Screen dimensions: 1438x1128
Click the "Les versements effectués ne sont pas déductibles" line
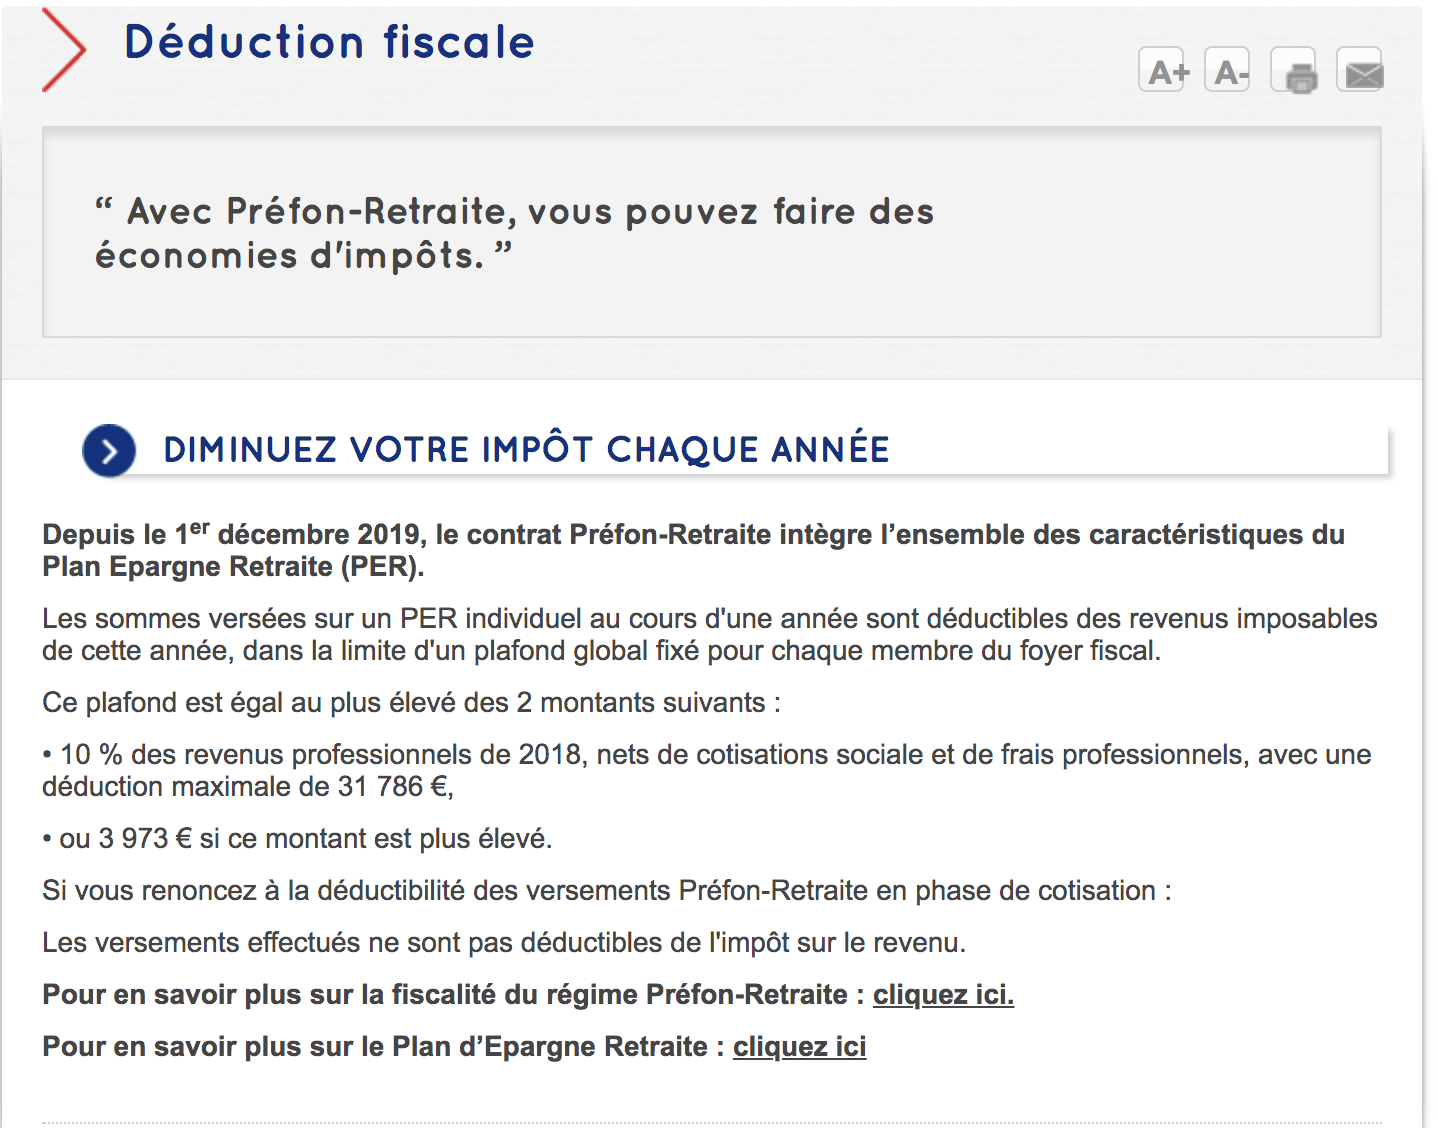[x=503, y=943]
